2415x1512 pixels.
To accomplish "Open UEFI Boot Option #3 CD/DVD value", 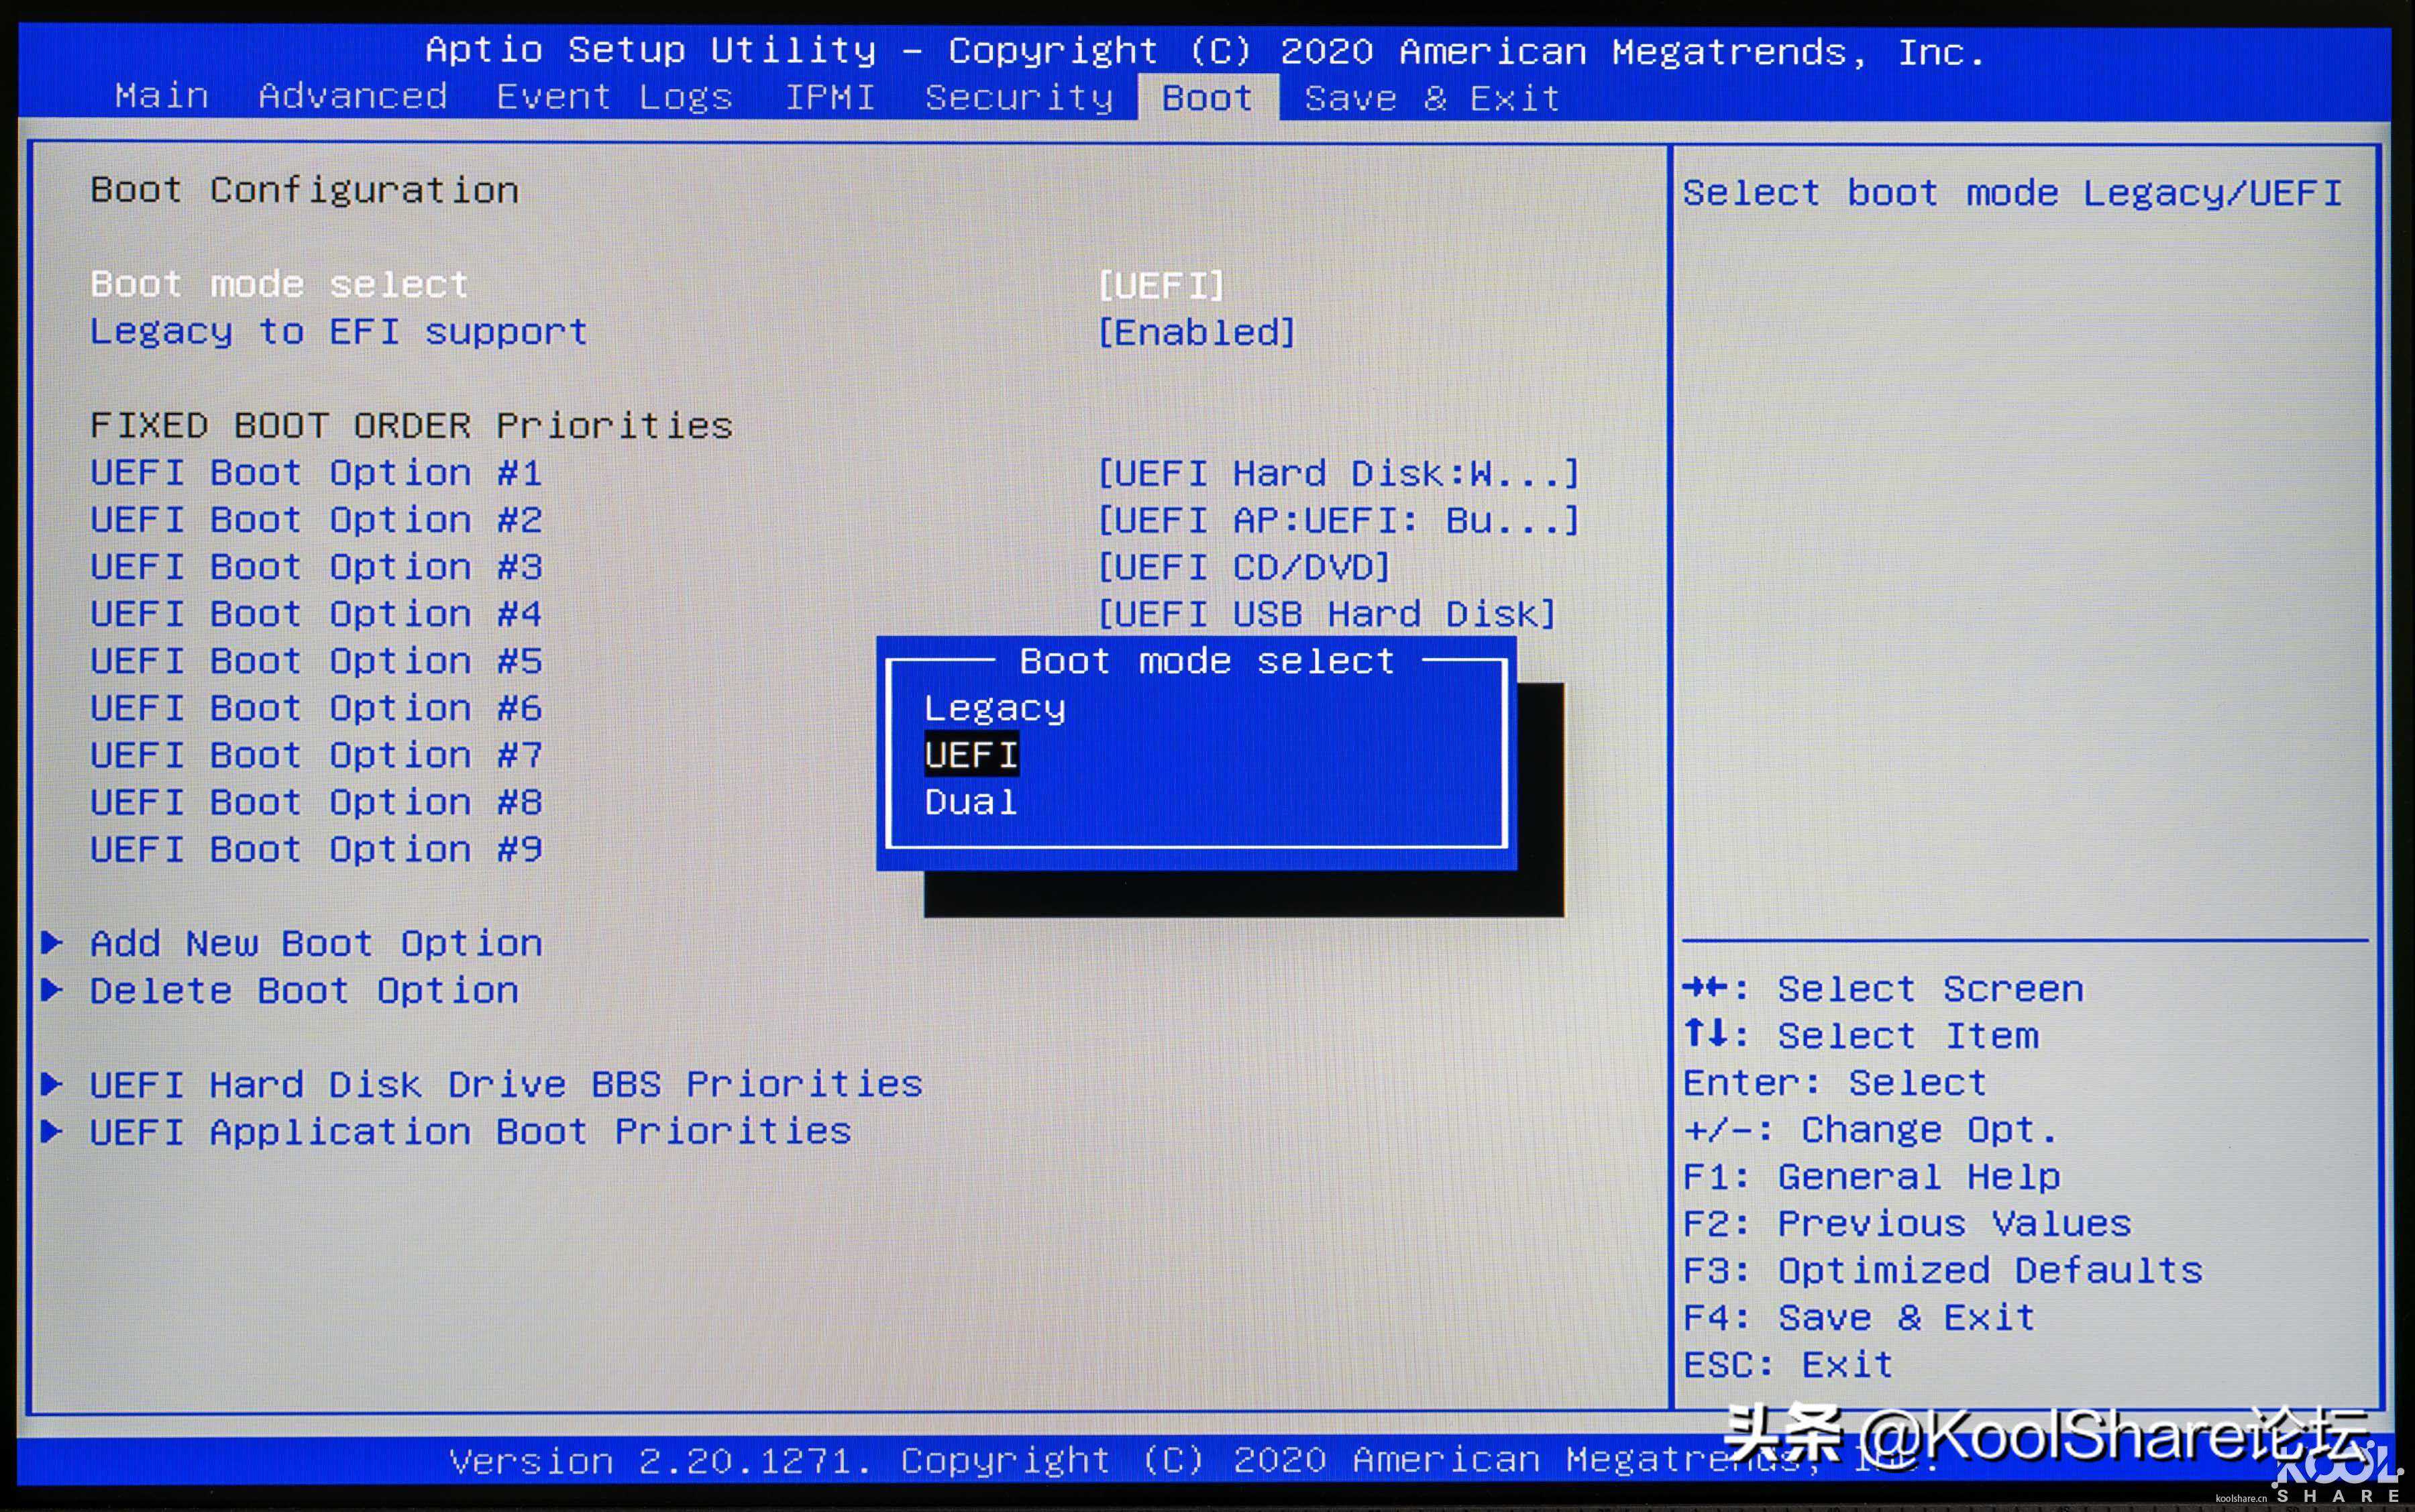I will coord(1244,567).
